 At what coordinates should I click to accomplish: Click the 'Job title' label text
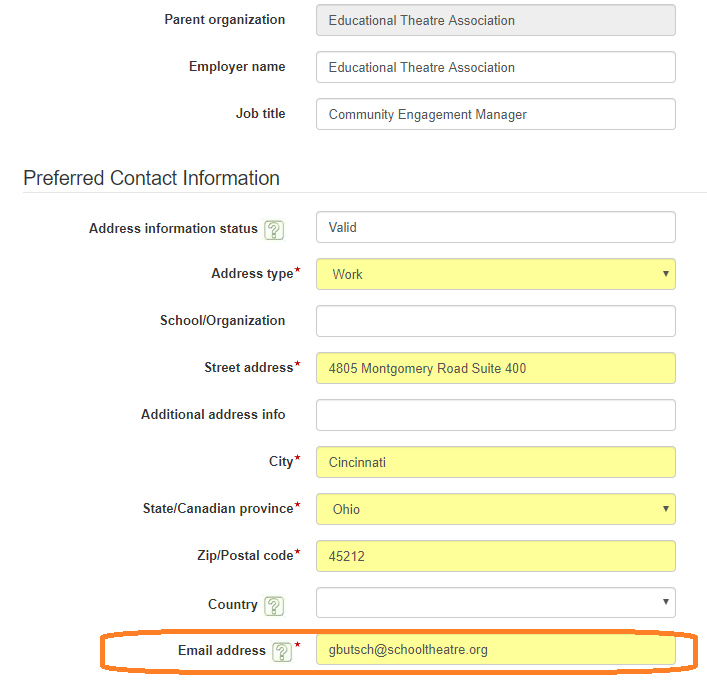point(260,114)
